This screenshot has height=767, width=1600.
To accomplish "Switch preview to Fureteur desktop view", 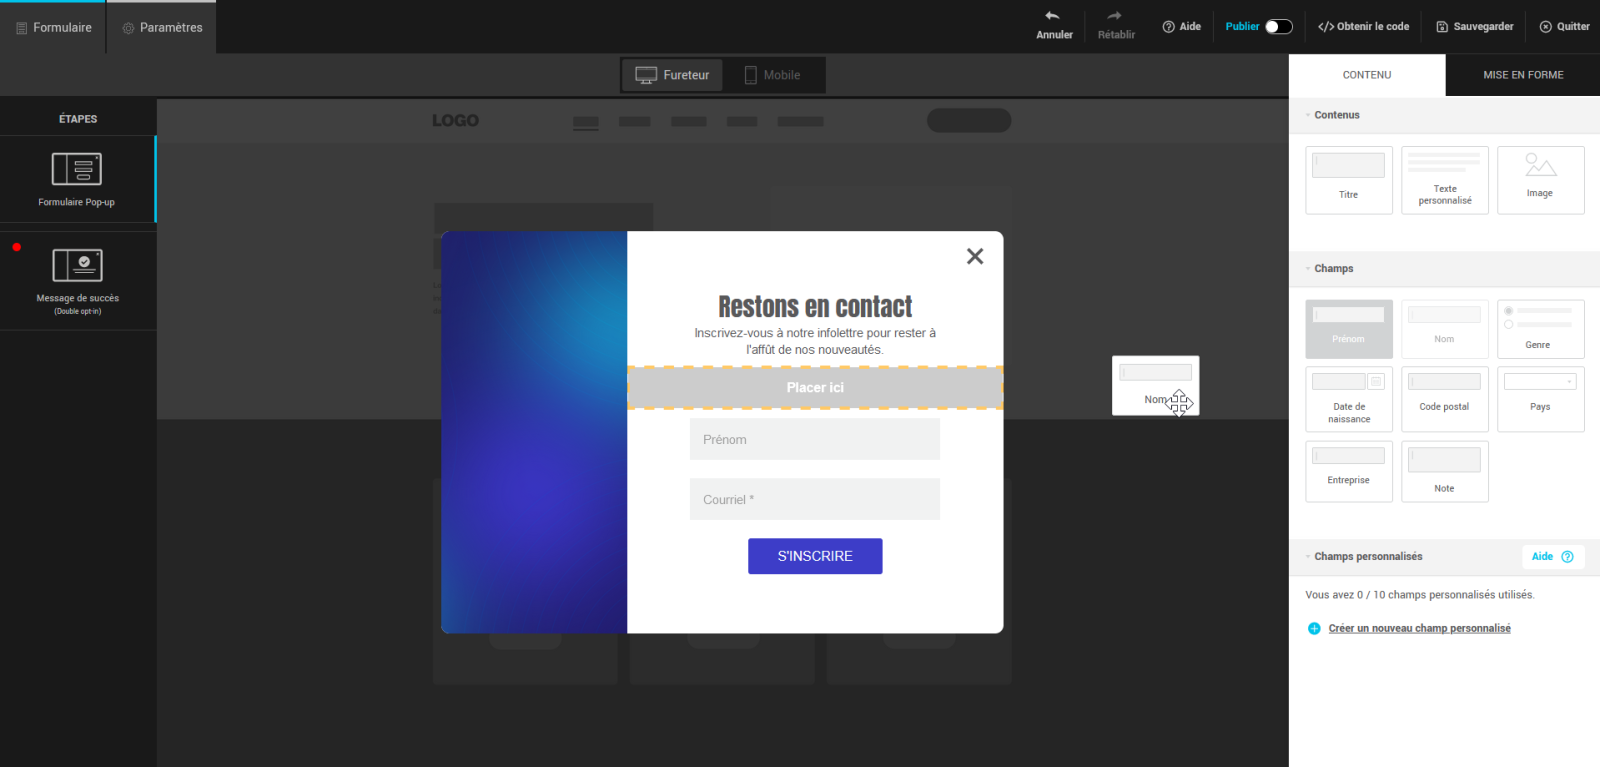I will click(673, 75).
